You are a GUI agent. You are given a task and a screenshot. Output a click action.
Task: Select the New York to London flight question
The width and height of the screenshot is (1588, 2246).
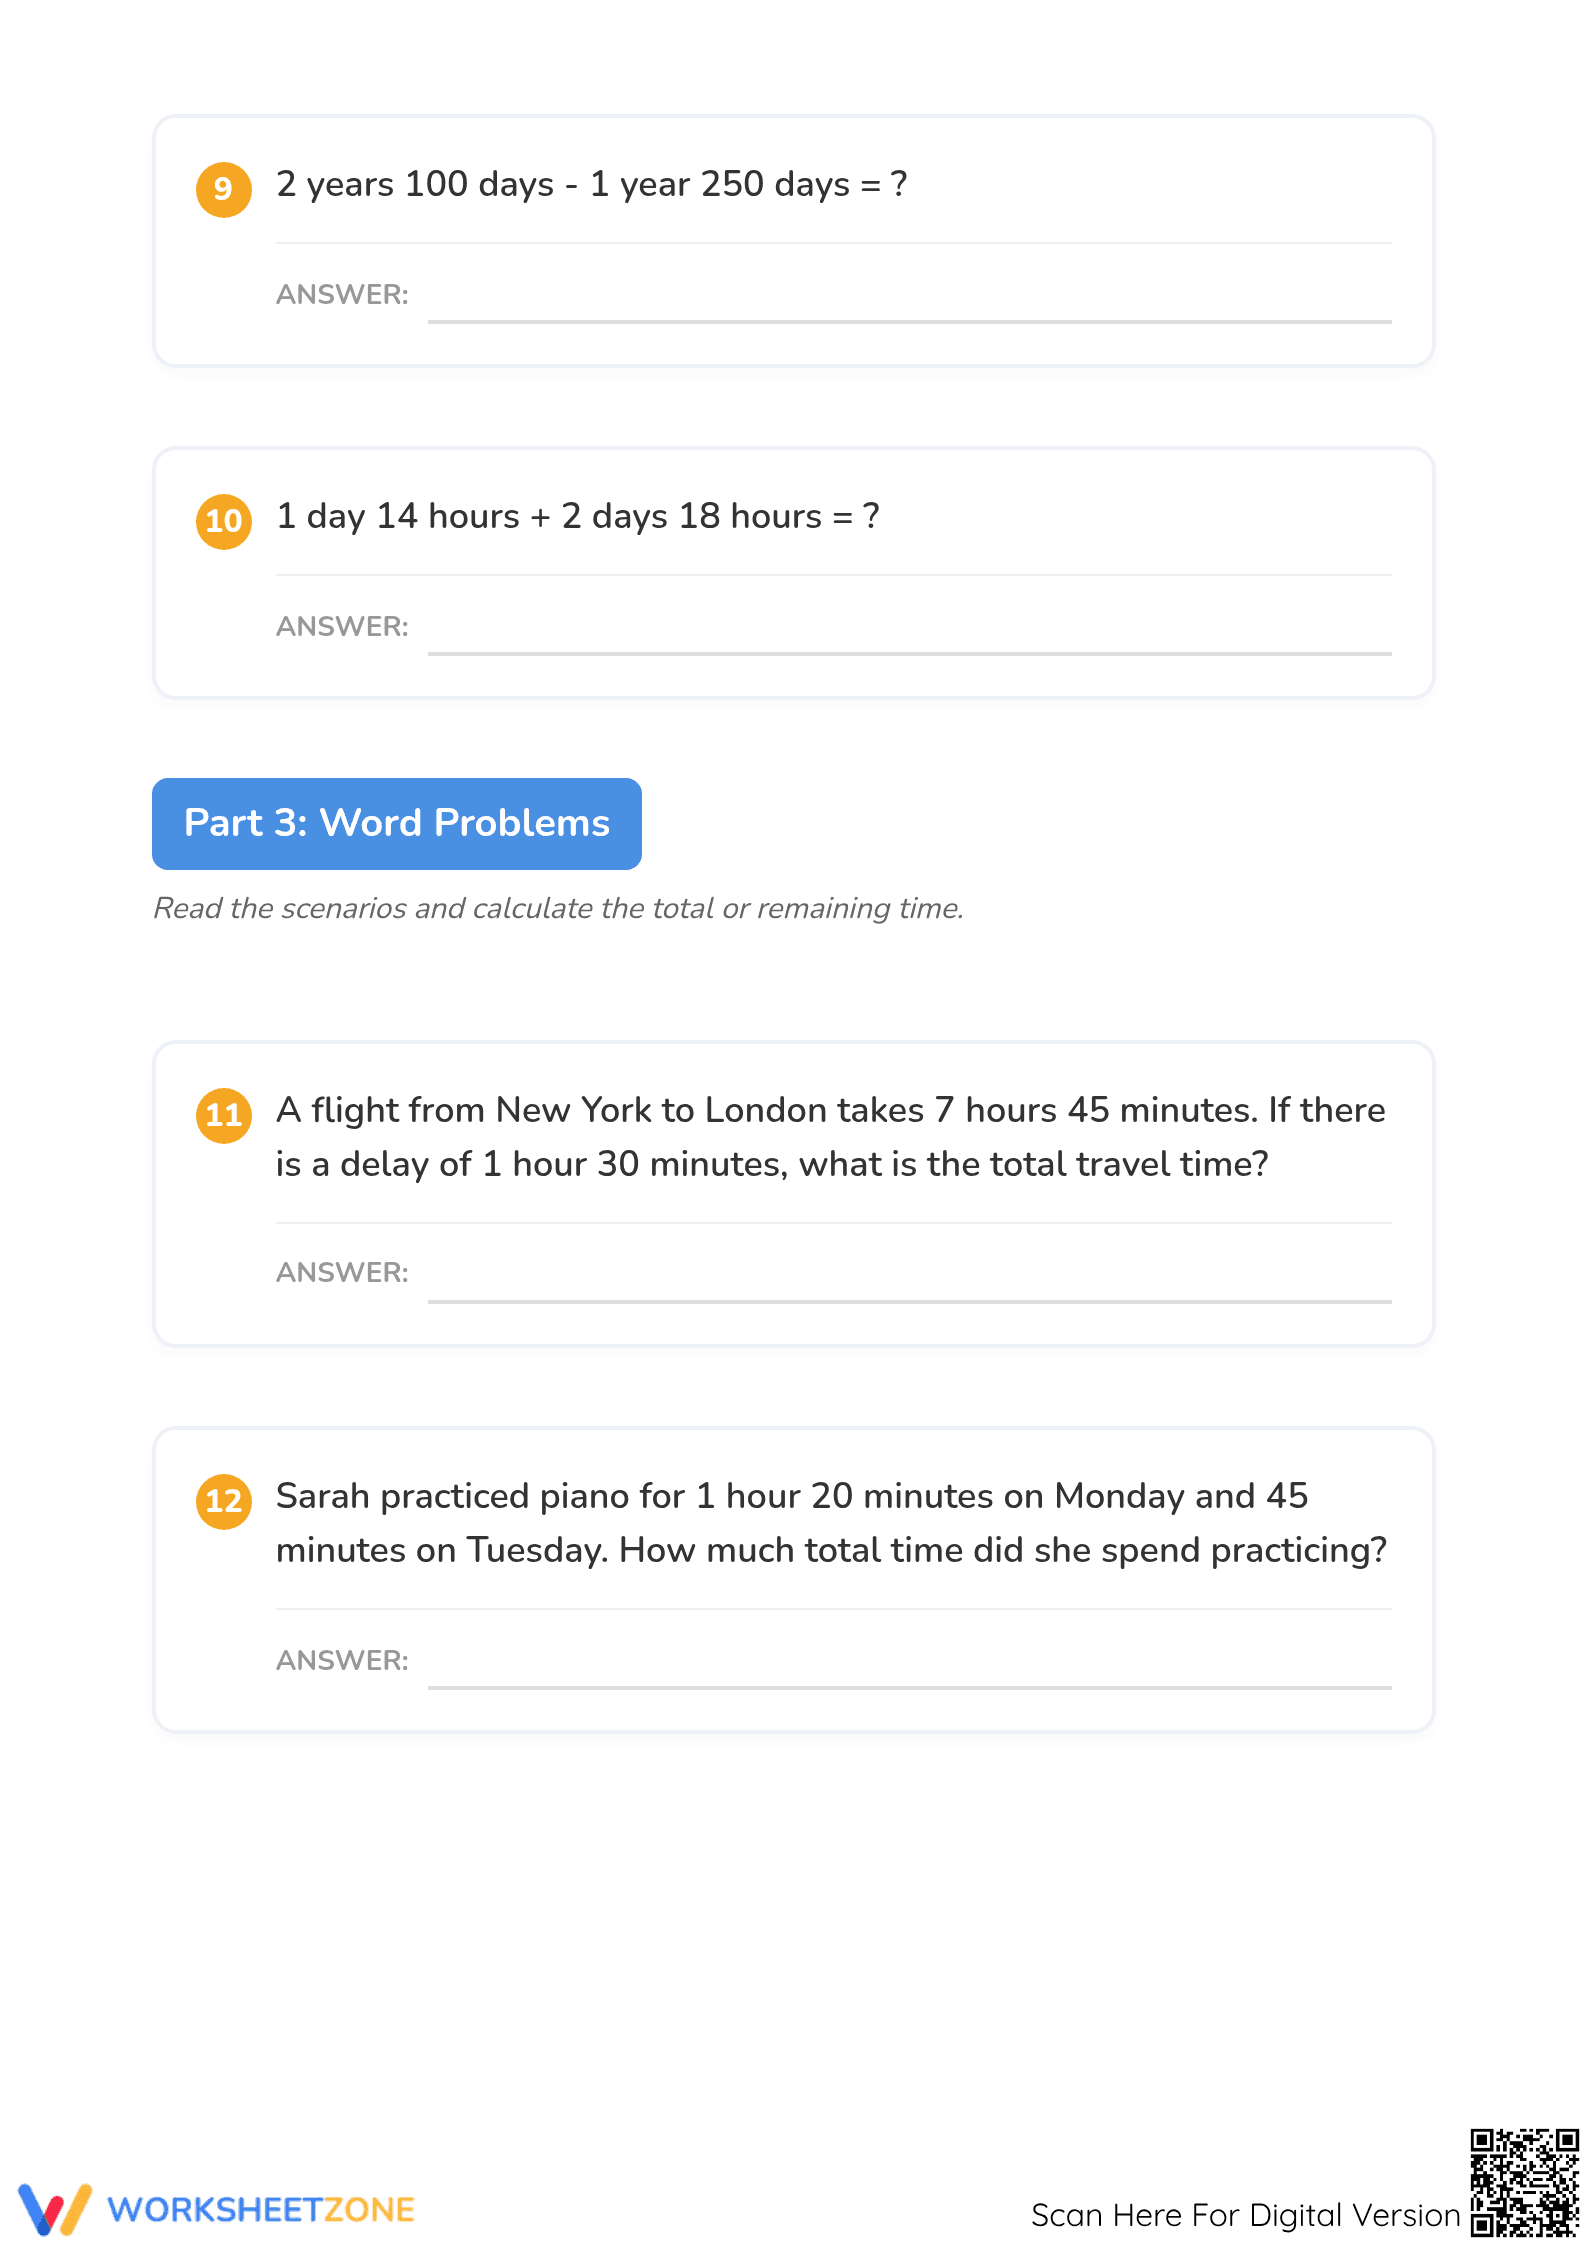pyautogui.click(x=831, y=1137)
